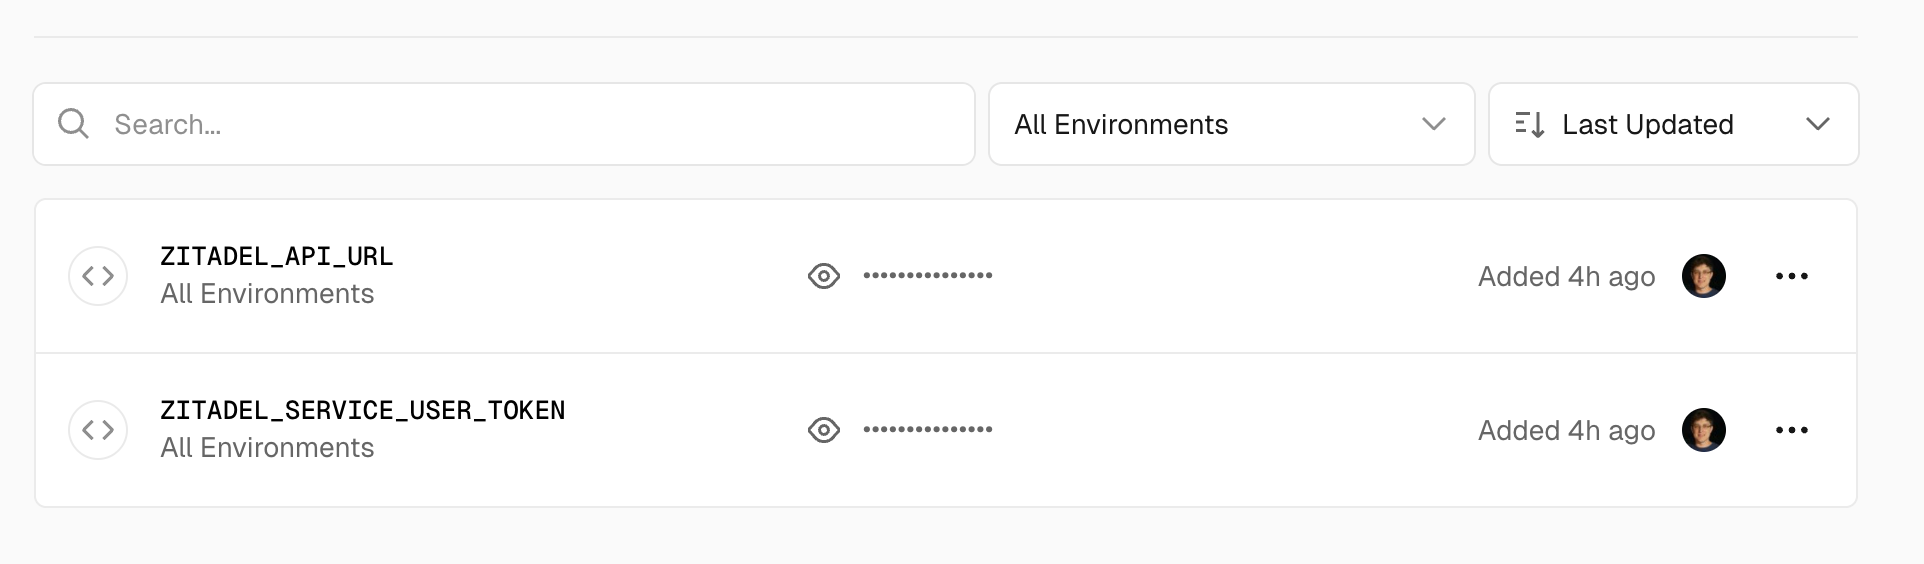Viewport: 1924px width, 564px height.
Task: Select the ZITADEL_API_URL variable name
Action: pyautogui.click(x=277, y=257)
